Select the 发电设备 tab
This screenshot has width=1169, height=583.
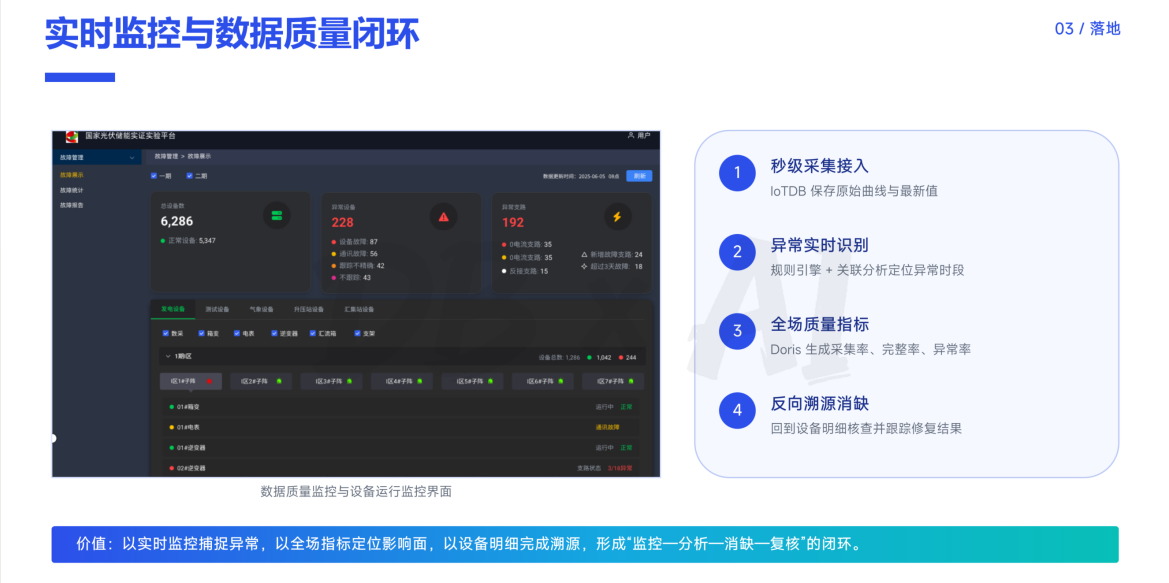(x=173, y=309)
